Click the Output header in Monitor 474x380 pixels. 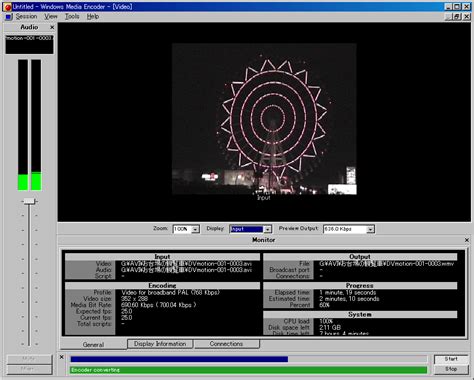360,257
